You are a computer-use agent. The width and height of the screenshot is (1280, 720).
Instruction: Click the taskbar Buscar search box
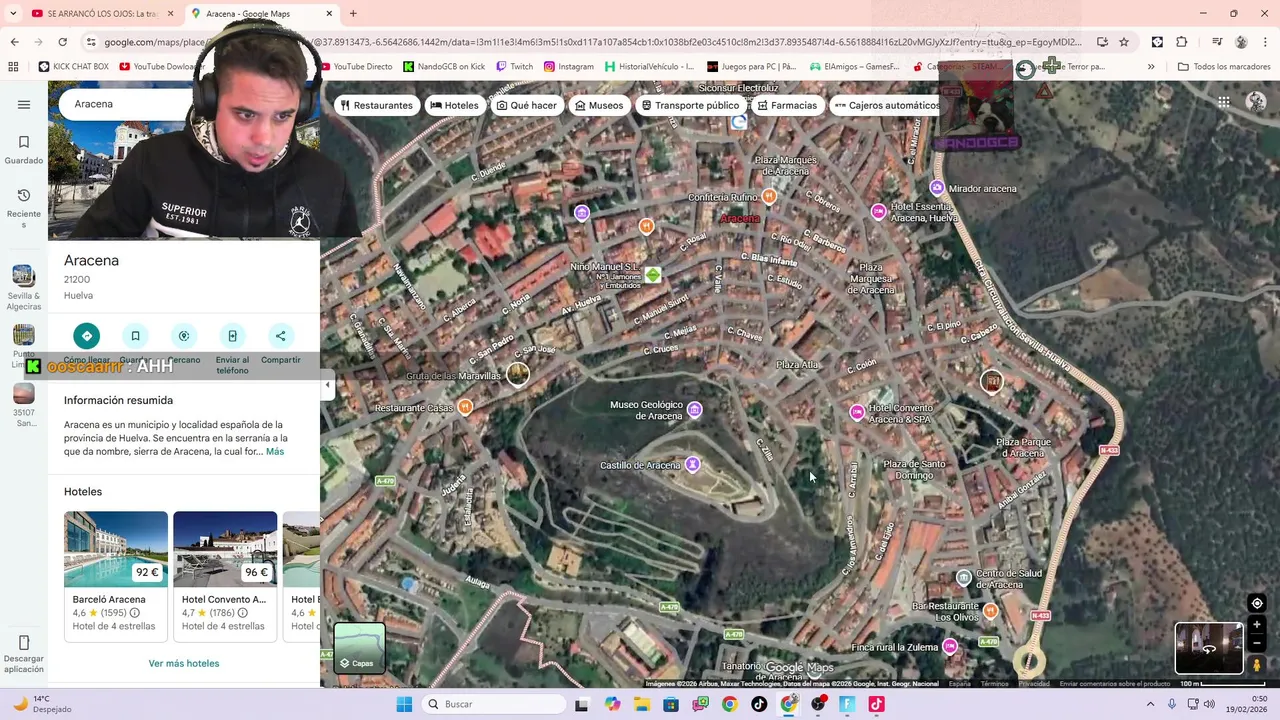[x=493, y=704]
